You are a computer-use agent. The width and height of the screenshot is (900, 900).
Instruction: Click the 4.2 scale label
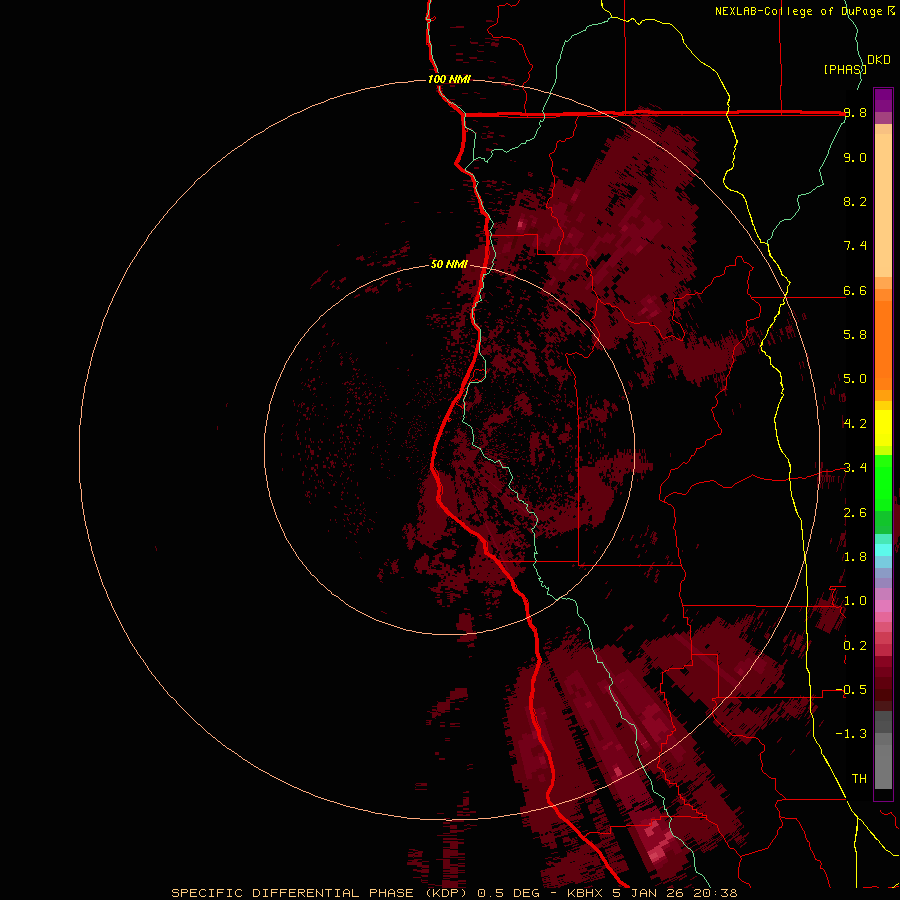pyautogui.click(x=855, y=424)
